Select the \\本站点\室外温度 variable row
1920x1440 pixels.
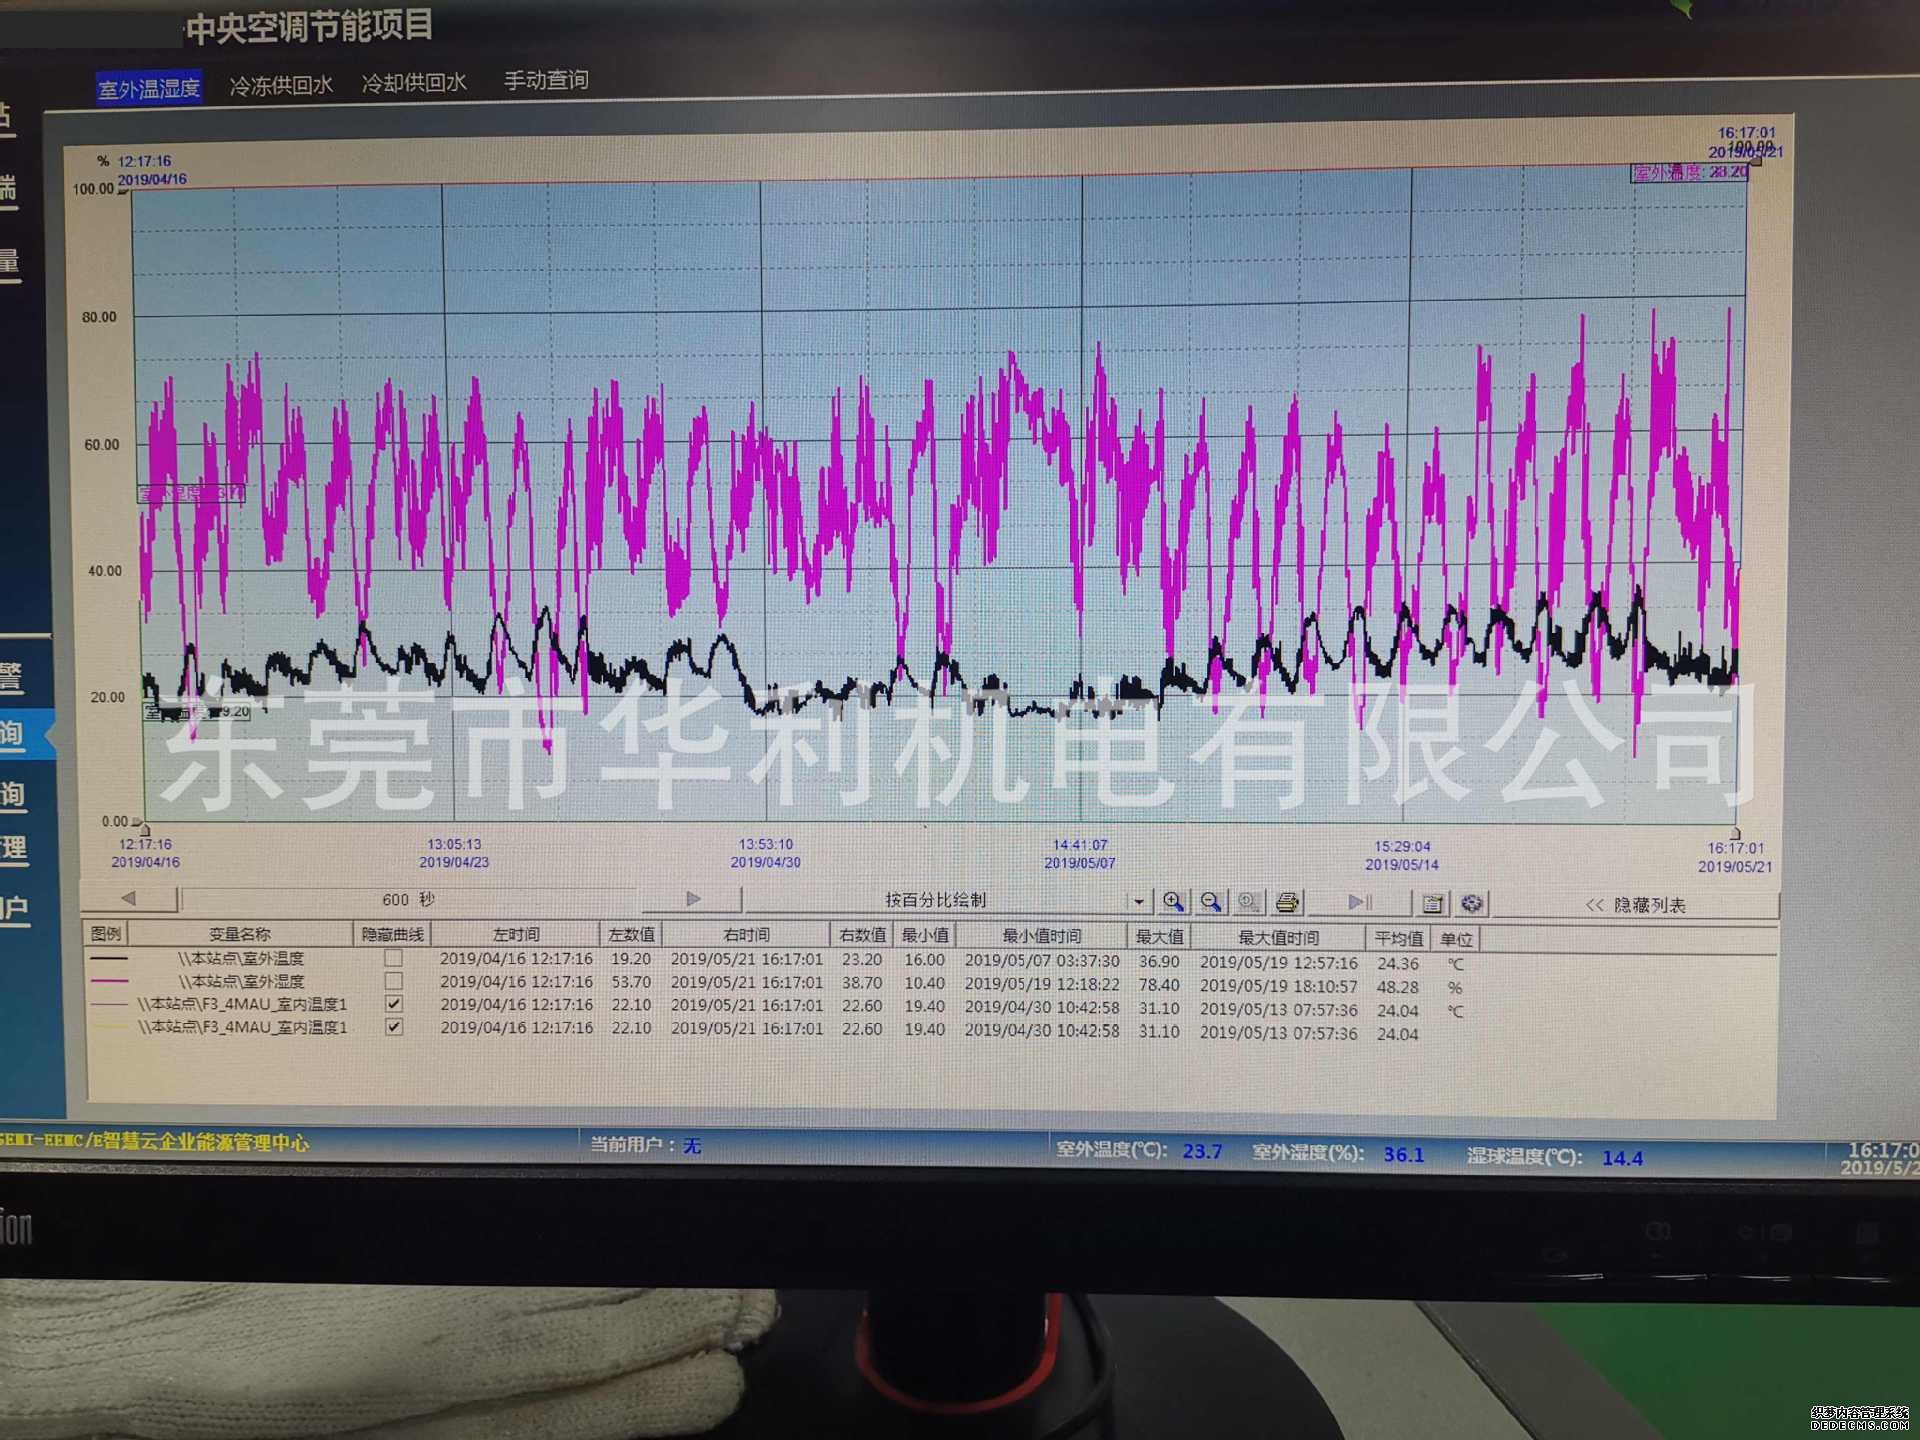[241, 958]
